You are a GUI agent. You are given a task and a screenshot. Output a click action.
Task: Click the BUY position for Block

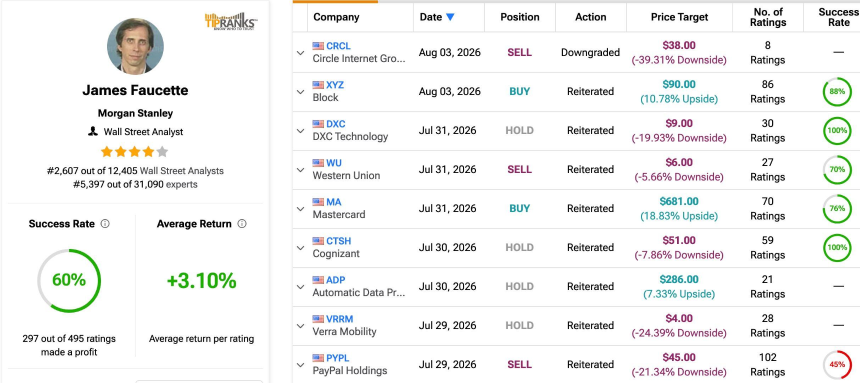coord(519,92)
